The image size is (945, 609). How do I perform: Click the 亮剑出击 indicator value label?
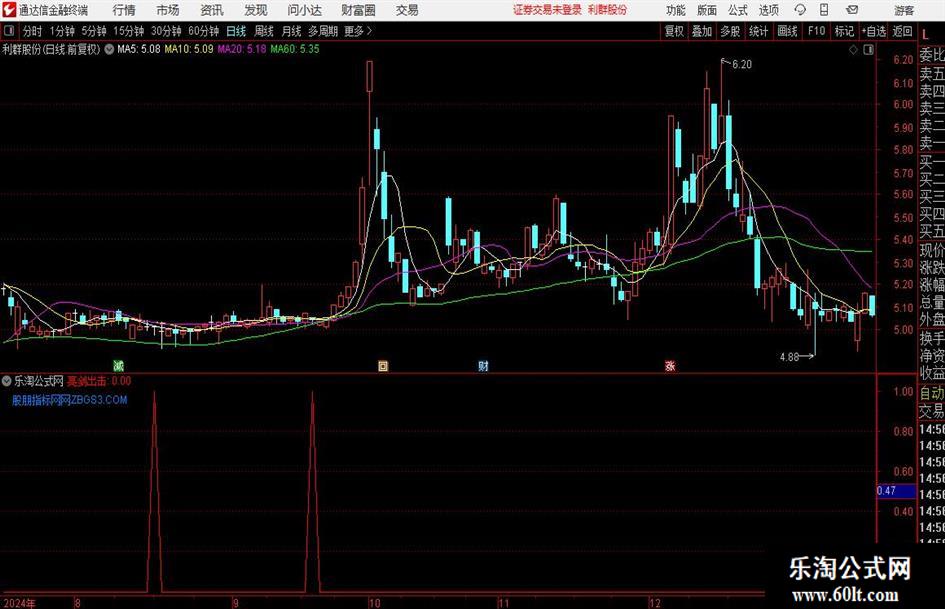pyautogui.click(x=99, y=381)
